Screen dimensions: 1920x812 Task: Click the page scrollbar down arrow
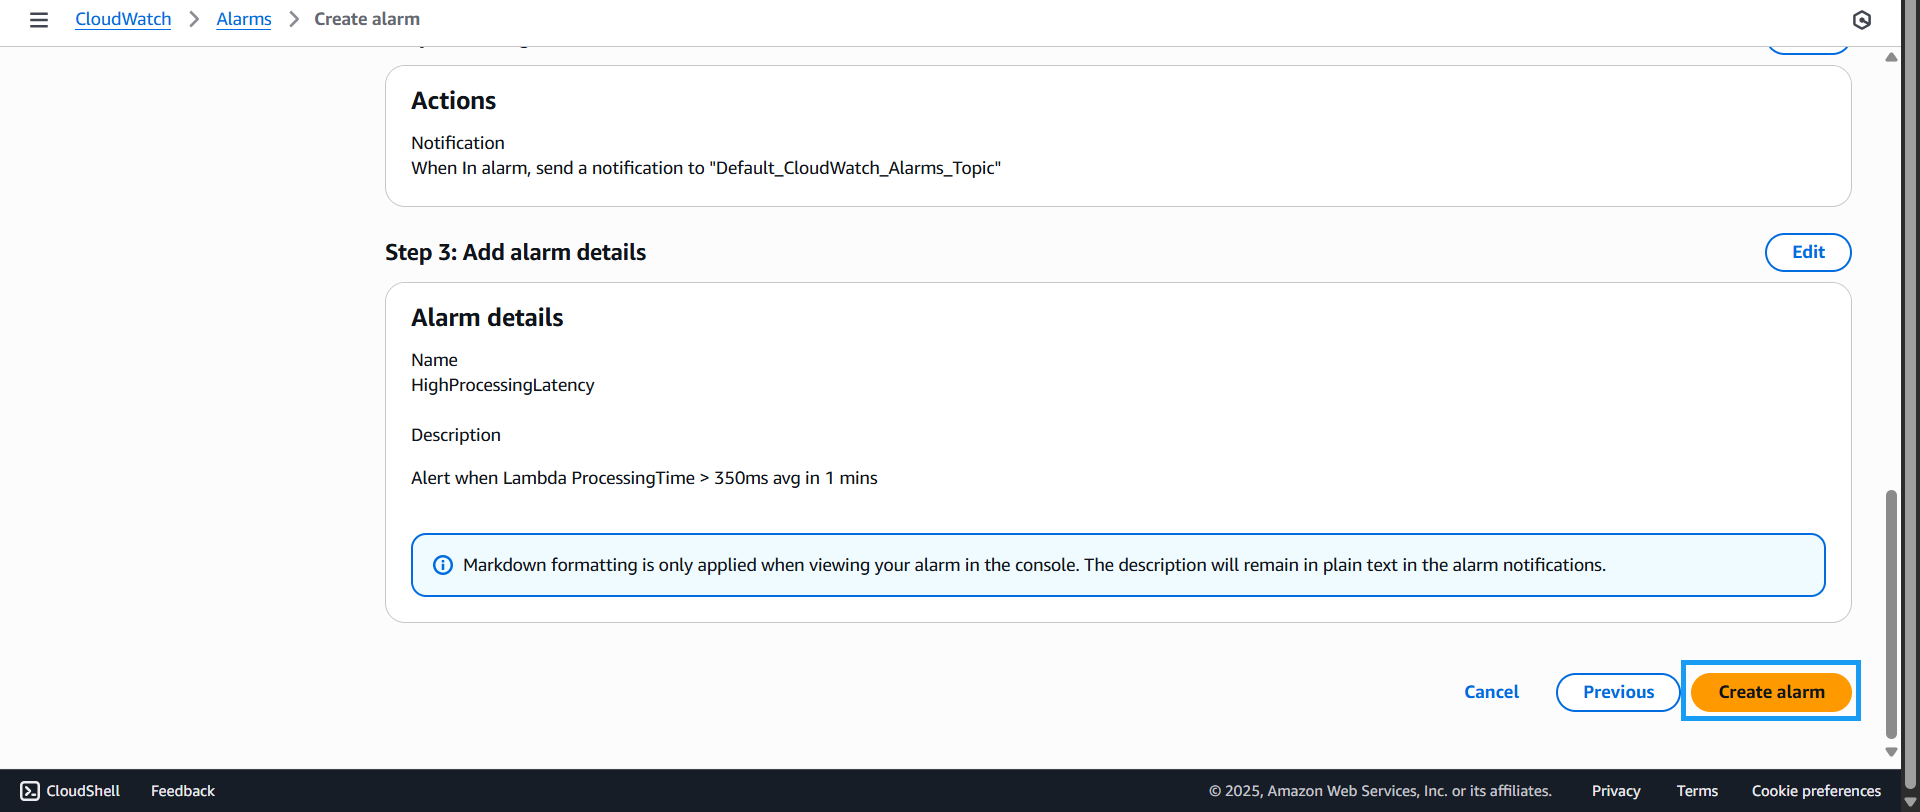pyautogui.click(x=1890, y=752)
